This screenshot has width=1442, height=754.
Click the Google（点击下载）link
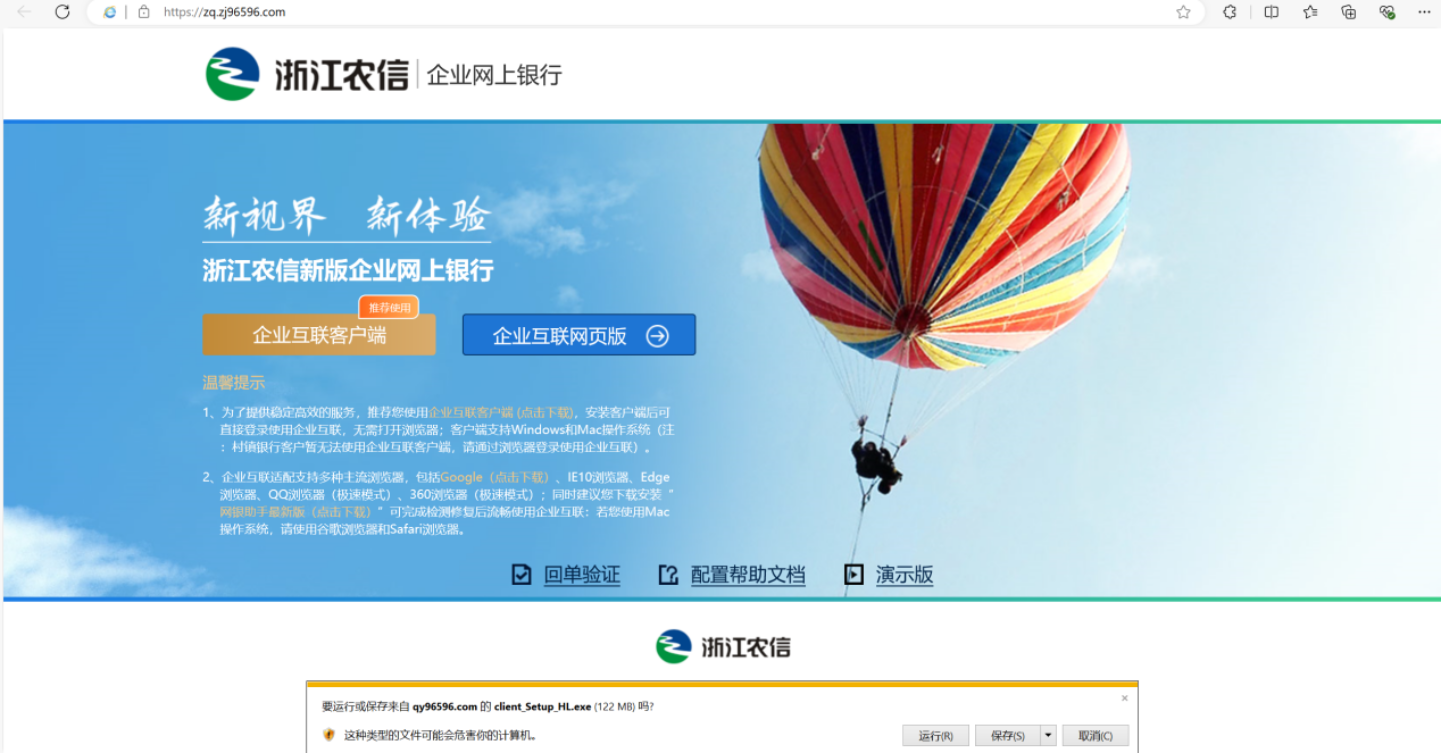pyautogui.click(x=495, y=477)
